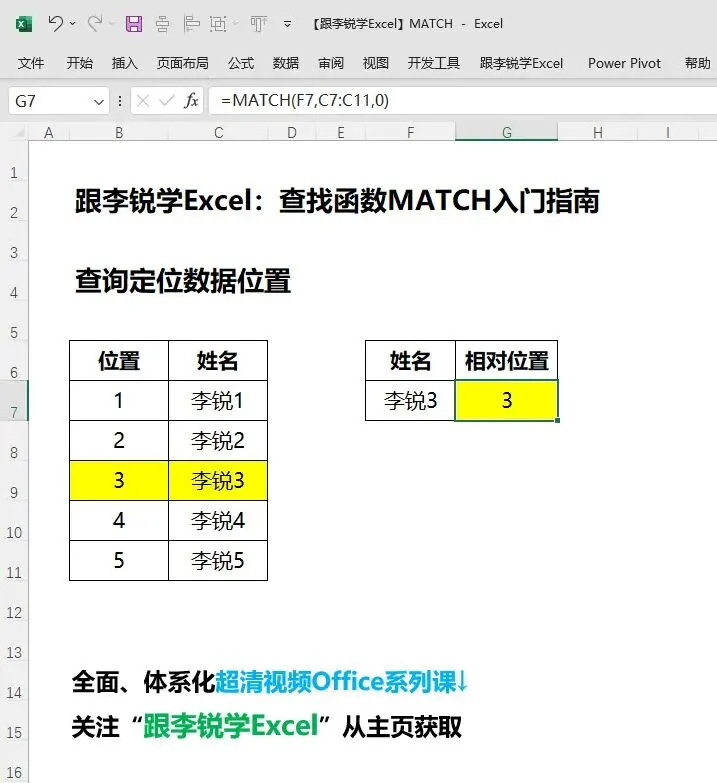Select column A header
717x783 pixels.
coord(48,133)
